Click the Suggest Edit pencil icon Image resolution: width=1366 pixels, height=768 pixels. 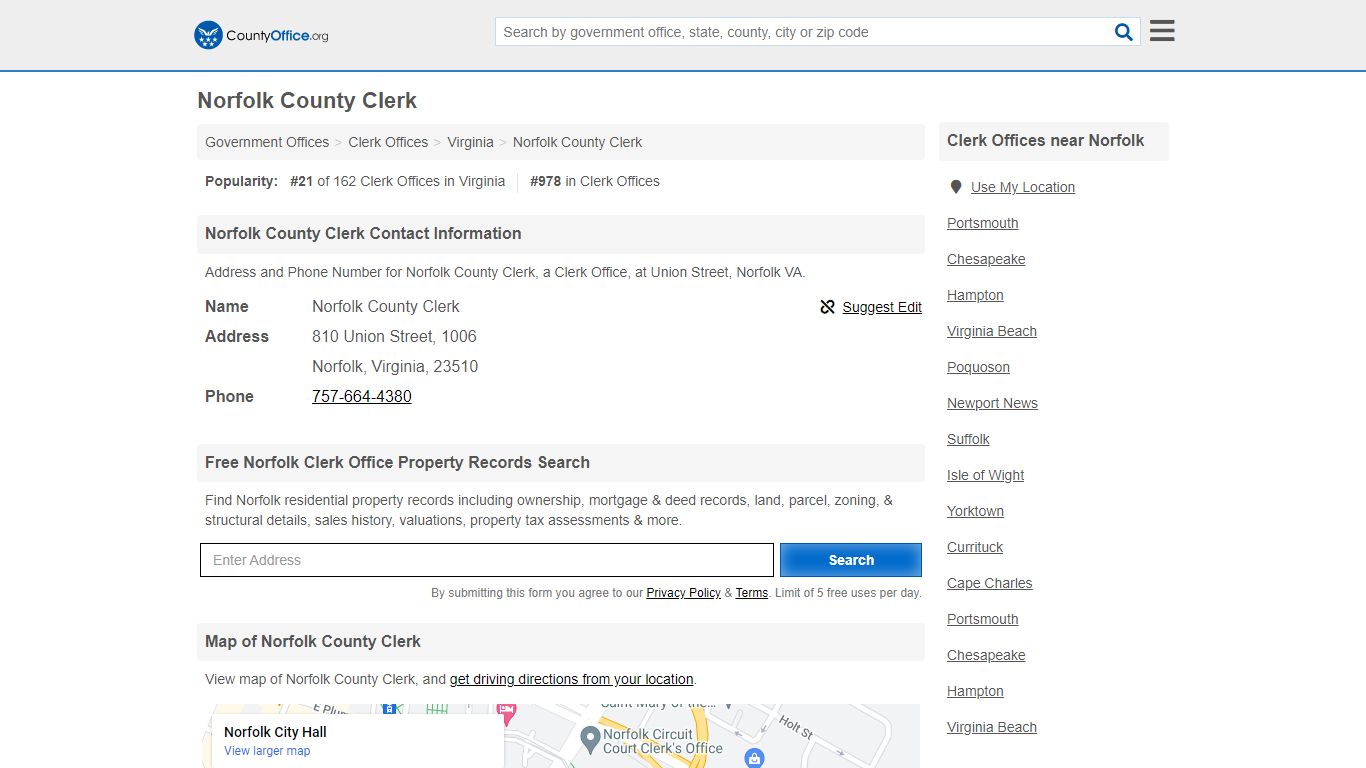(x=827, y=307)
